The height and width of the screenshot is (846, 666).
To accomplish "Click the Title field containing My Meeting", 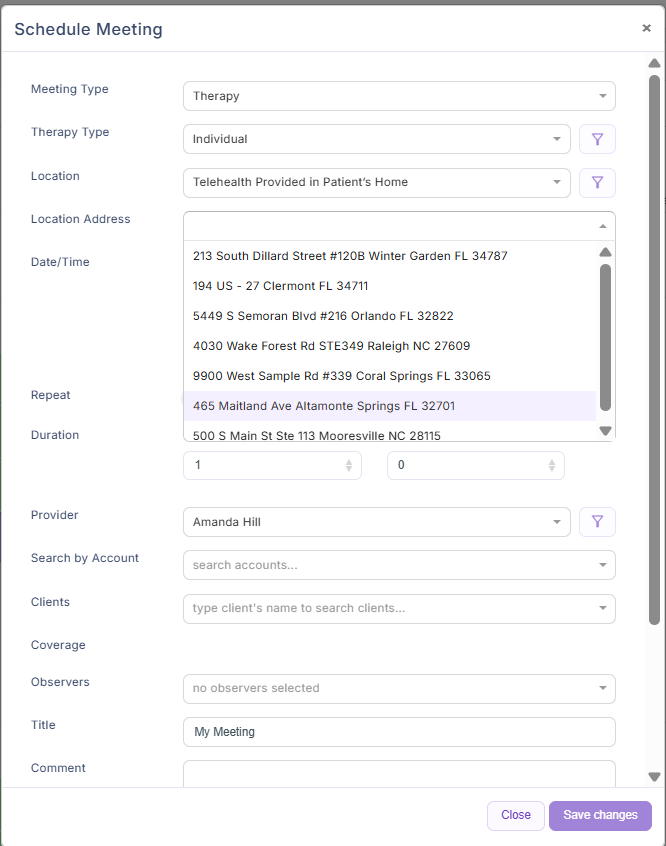I will [x=398, y=732].
